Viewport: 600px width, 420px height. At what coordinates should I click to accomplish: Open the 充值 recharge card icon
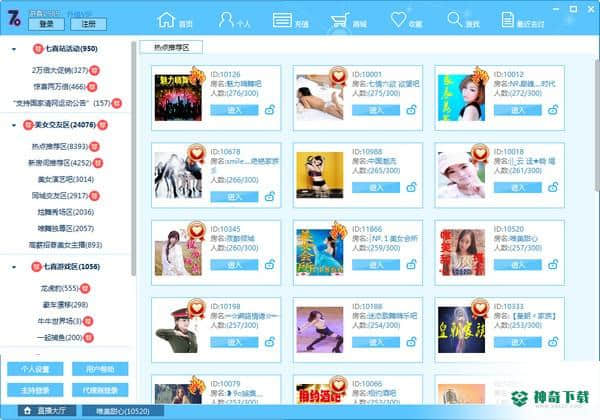point(282,20)
